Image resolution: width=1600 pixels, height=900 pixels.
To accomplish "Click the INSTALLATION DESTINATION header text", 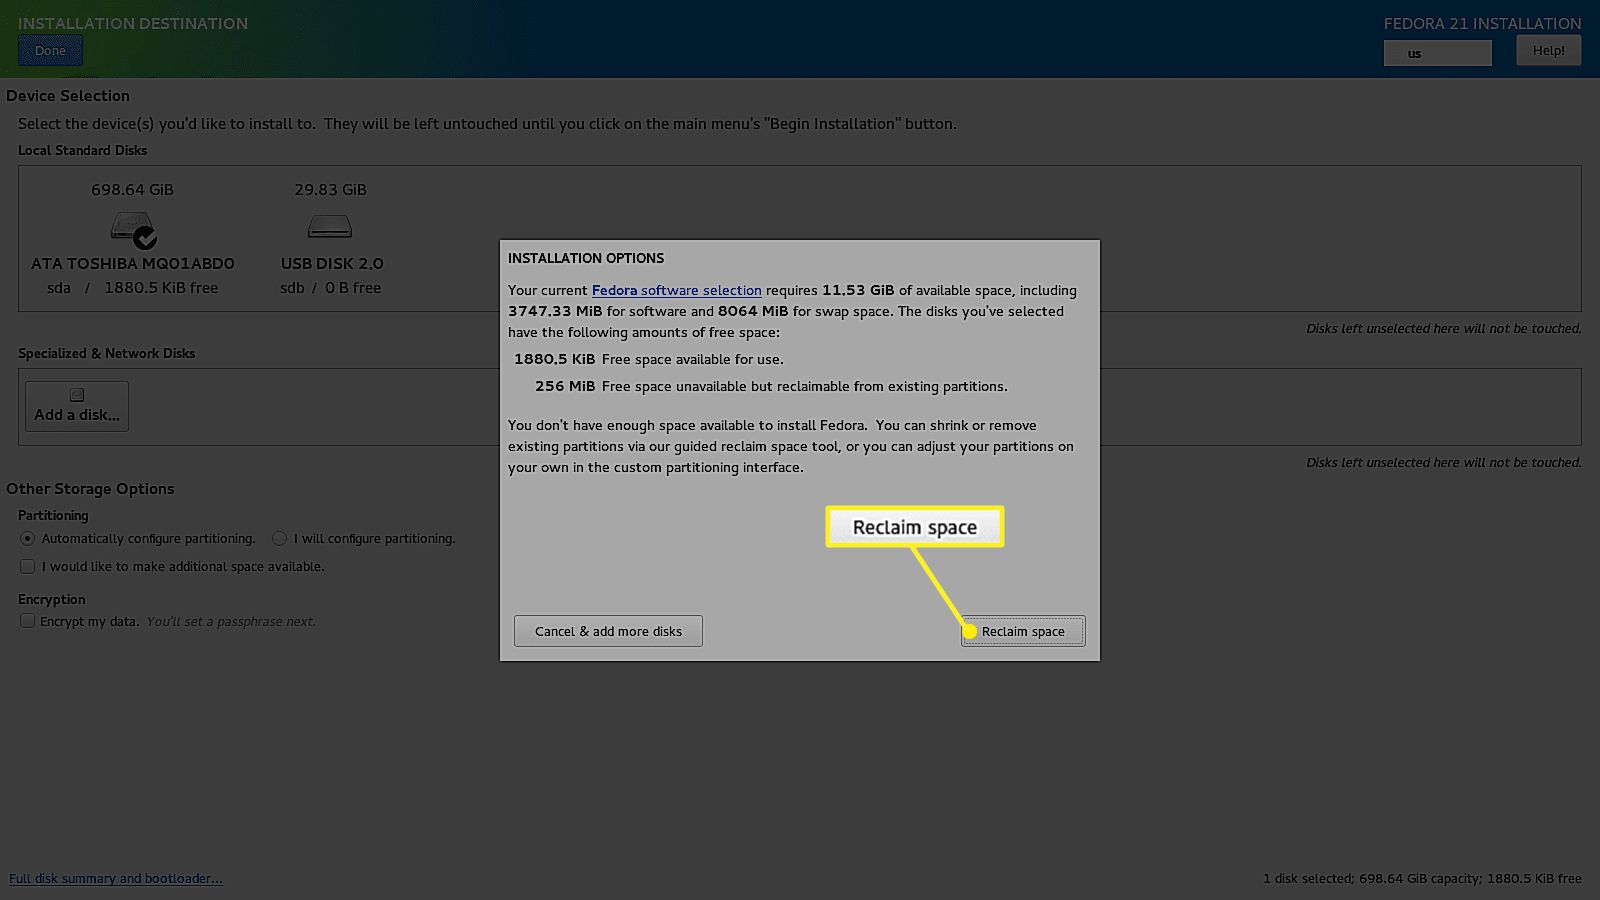I will (x=133, y=23).
